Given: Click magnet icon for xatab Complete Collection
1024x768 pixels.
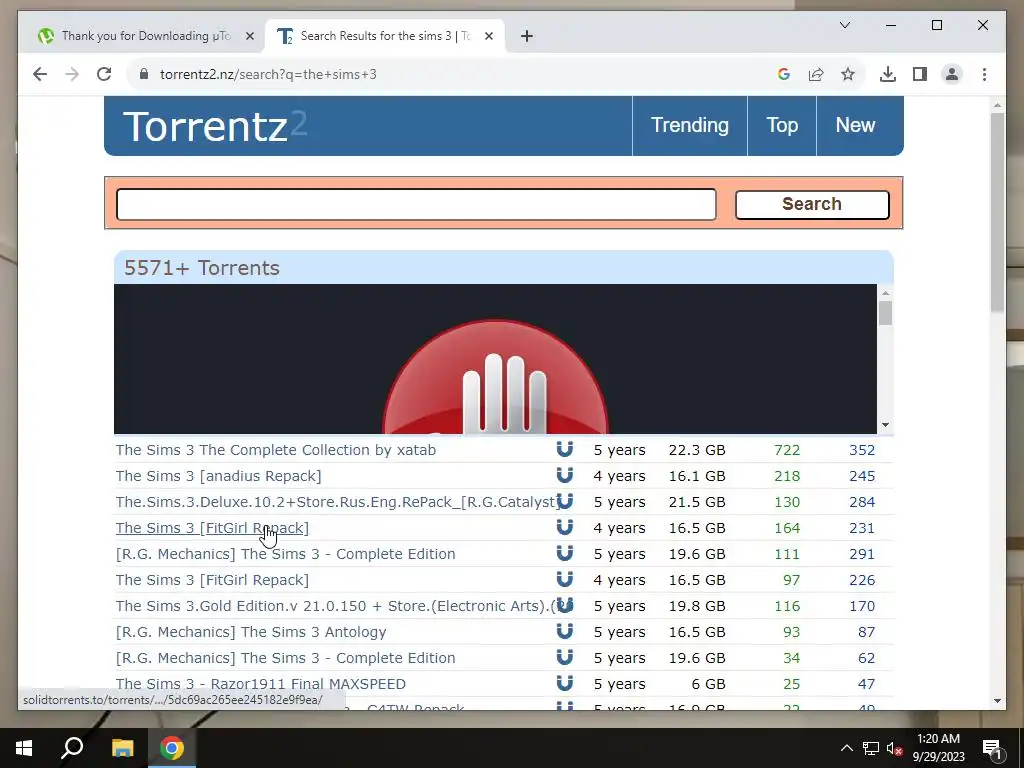Looking at the screenshot, I should coord(564,449).
